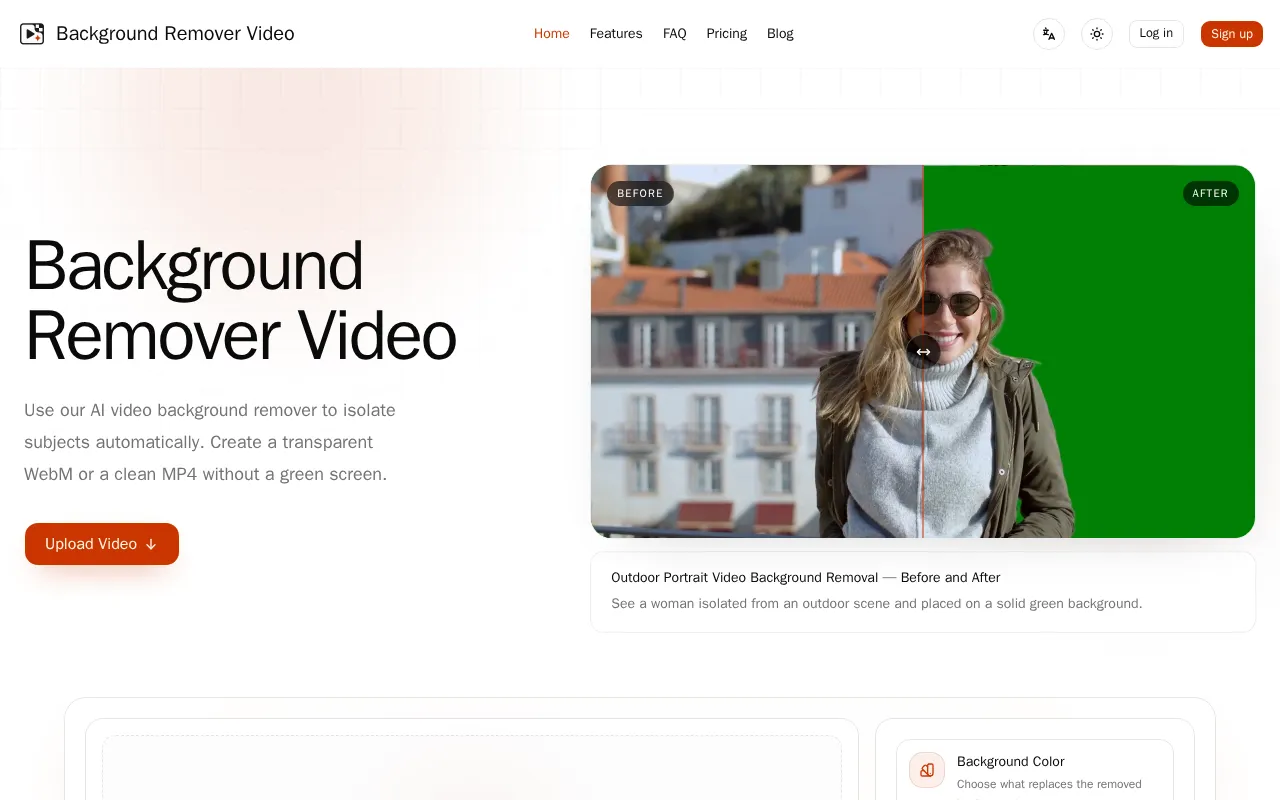Click the woman portrait preview image
Screen dimensions: 1280x800
(923, 352)
